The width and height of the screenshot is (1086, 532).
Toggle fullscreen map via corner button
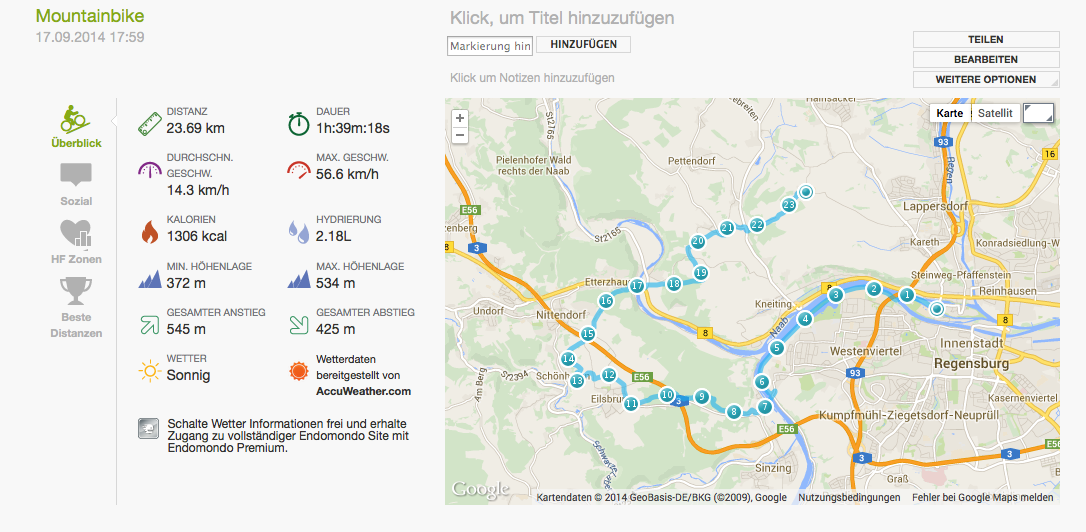click(x=1038, y=113)
